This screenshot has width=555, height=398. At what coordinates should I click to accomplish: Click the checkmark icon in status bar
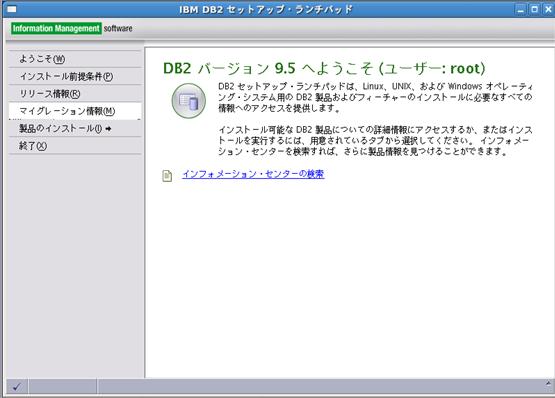point(16,387)
